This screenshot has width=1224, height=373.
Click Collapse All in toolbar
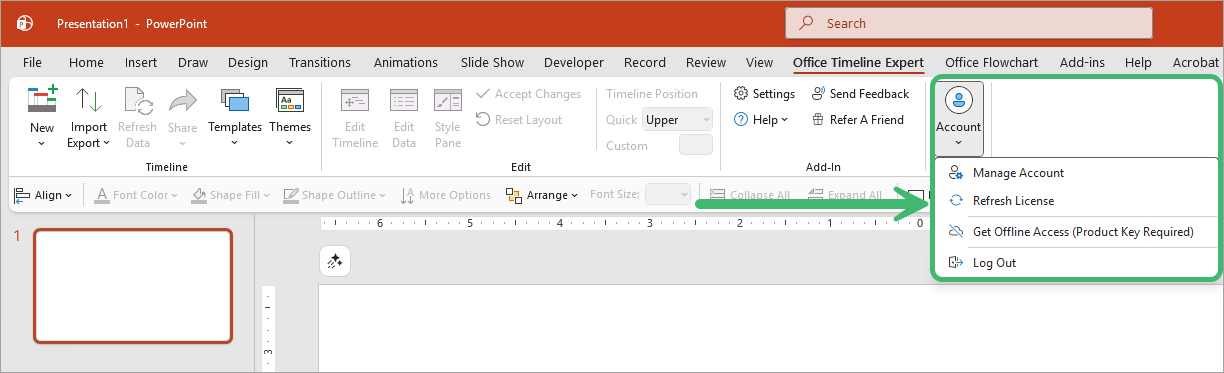pos(749,195)
